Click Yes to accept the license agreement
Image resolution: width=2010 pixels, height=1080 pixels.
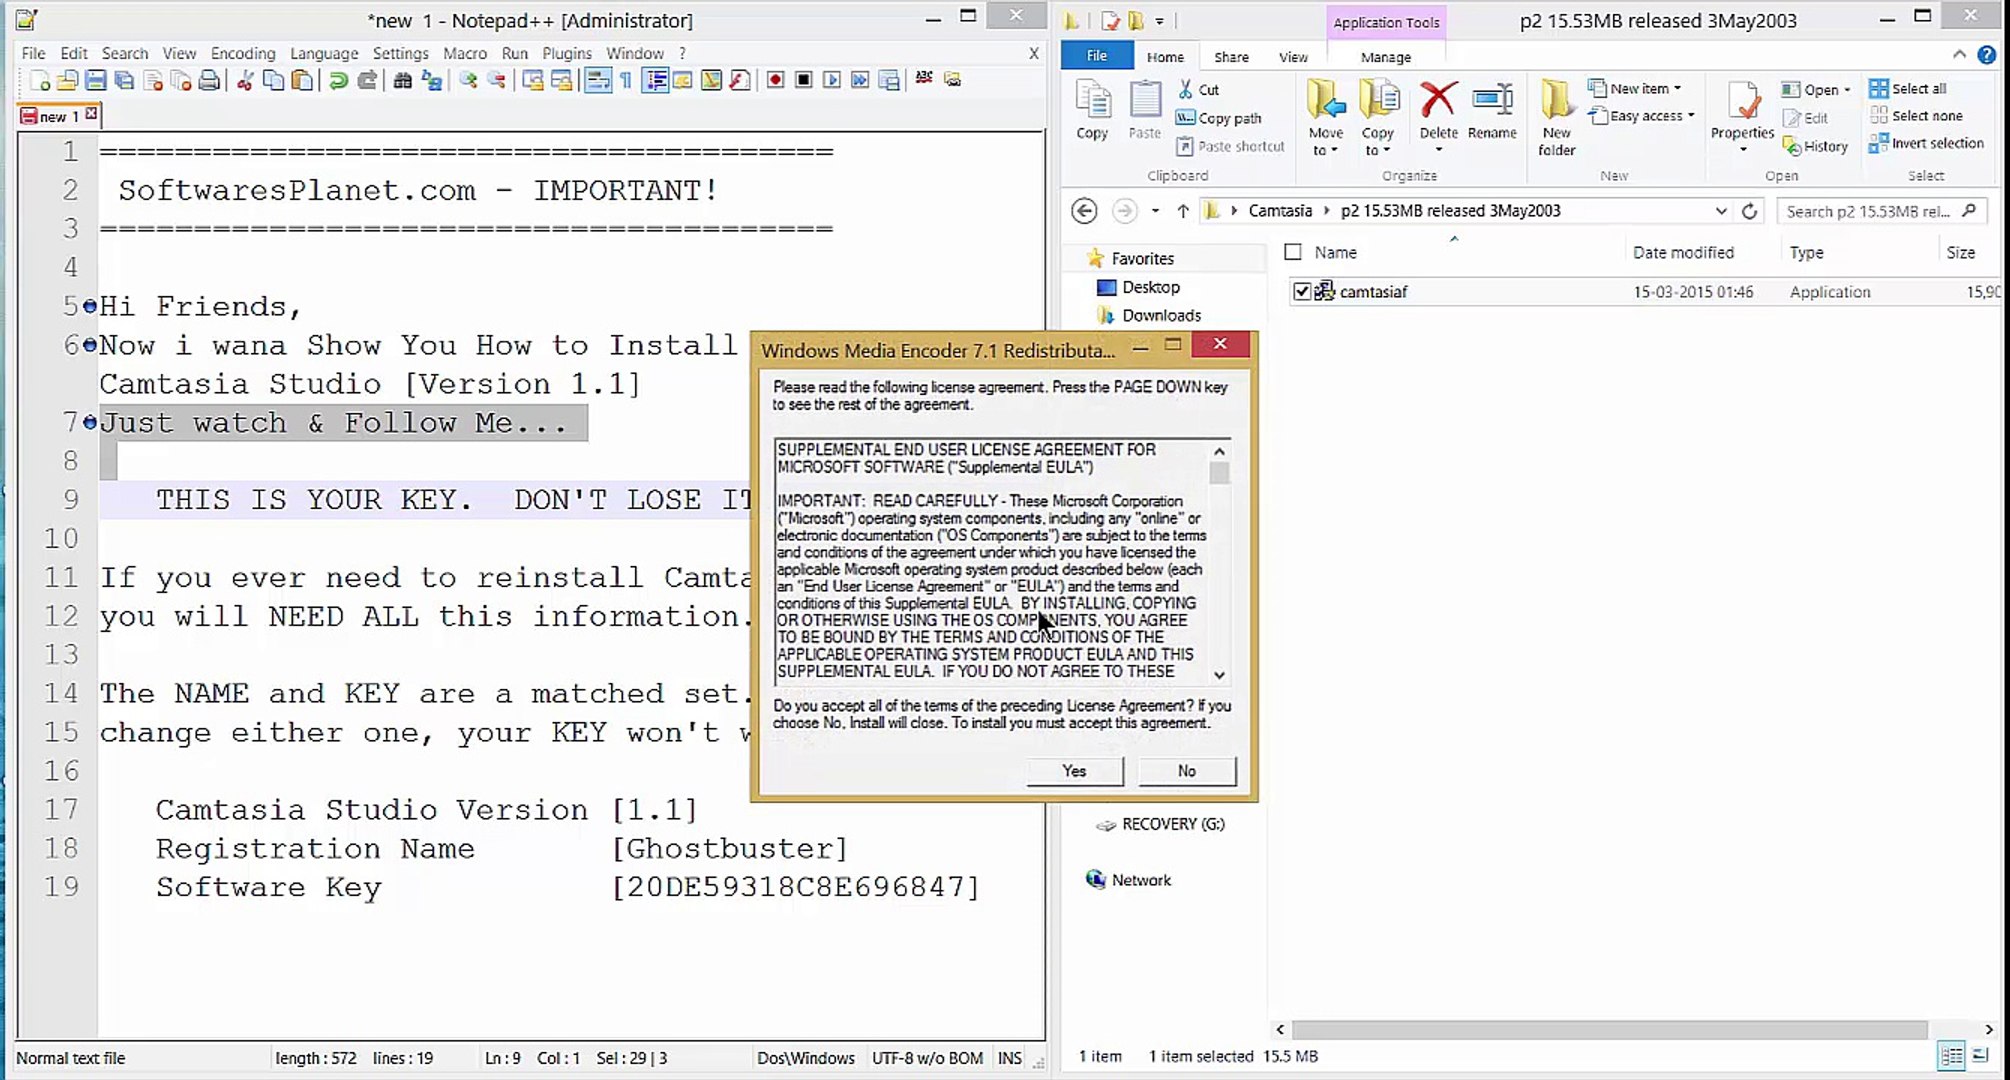click(x=1074, y=771)
